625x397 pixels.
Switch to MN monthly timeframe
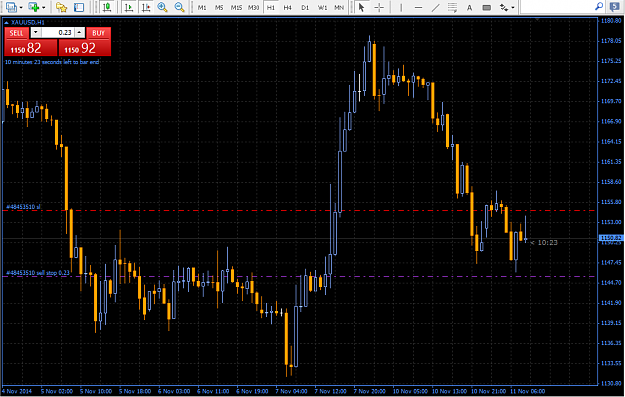[x=339, y=8]
